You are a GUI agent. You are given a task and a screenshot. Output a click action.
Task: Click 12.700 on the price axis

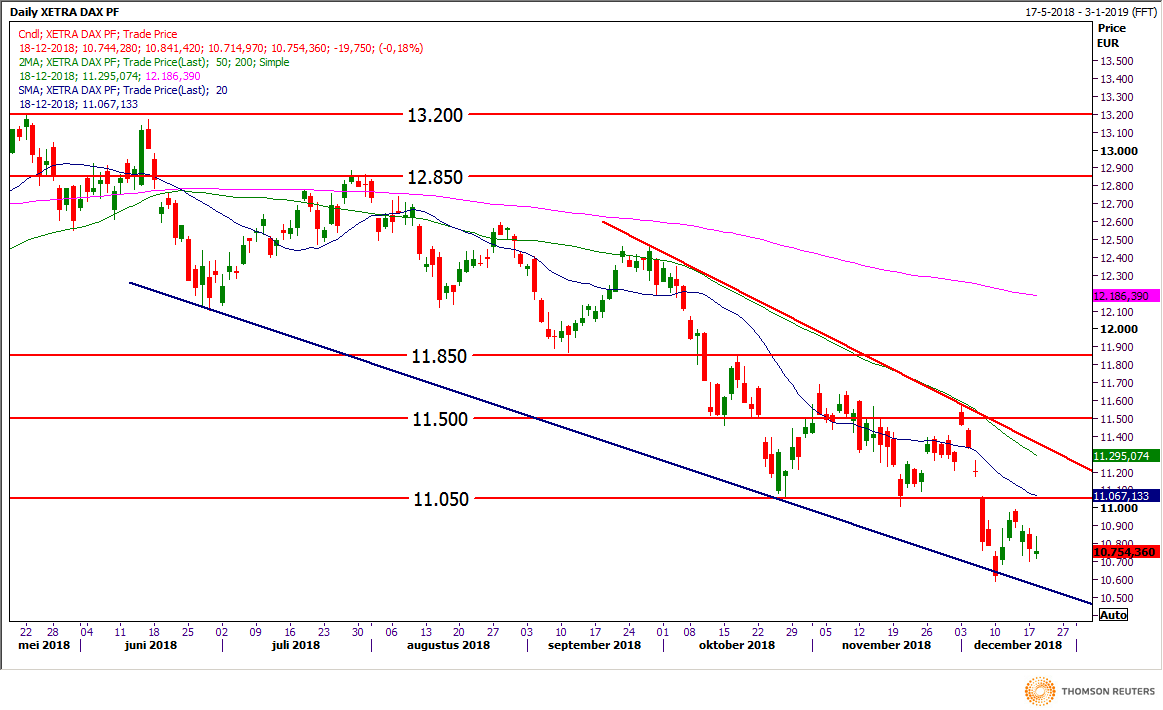1116,204
